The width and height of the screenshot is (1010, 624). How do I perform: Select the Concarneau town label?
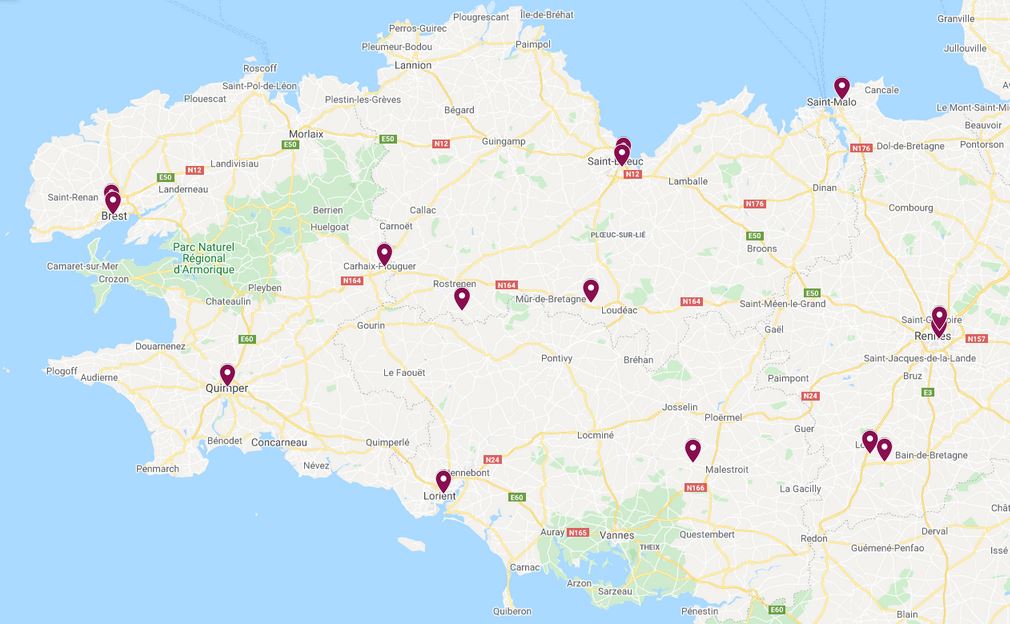(279, 442)
